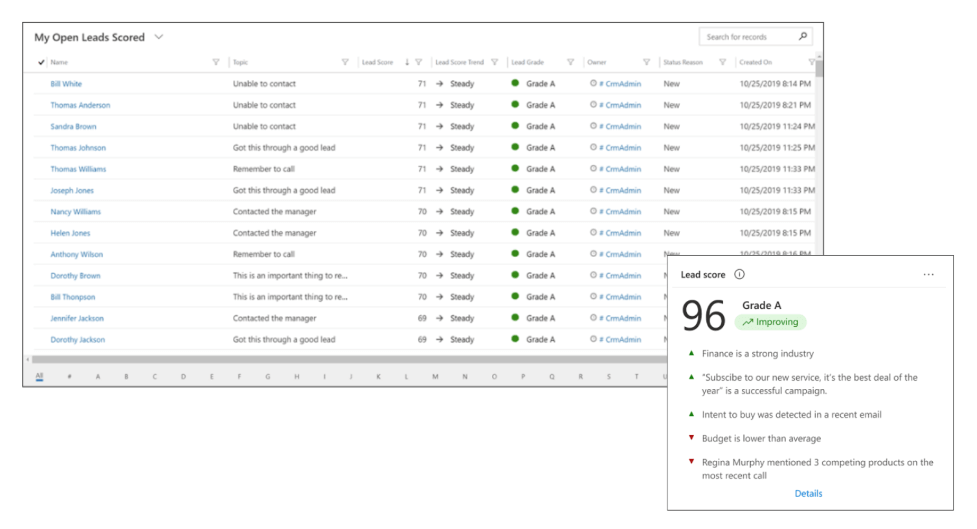Sort by the Lead Score column arrow
This screenshot has height=529, width=977.
click(x=406, y=62)
